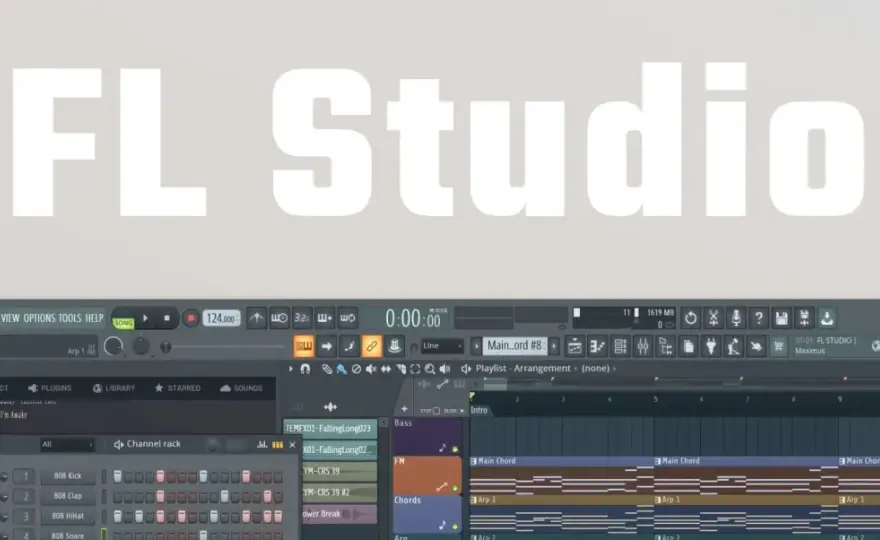The height and width of the screenshot is (540, 880).
Task: Open the All channel filter dropdown
Action: tap(67, 445)
